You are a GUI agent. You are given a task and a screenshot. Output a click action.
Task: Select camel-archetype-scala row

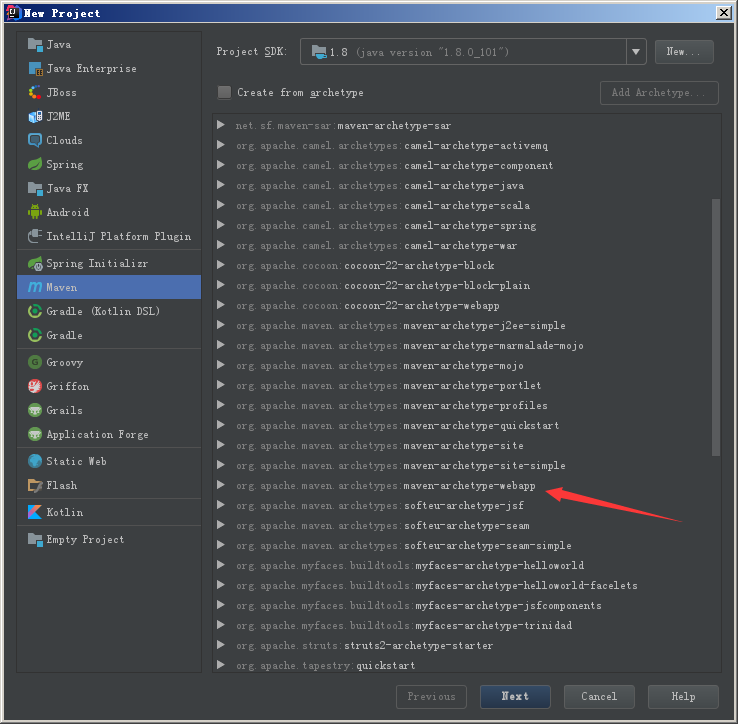click(466, 205)
